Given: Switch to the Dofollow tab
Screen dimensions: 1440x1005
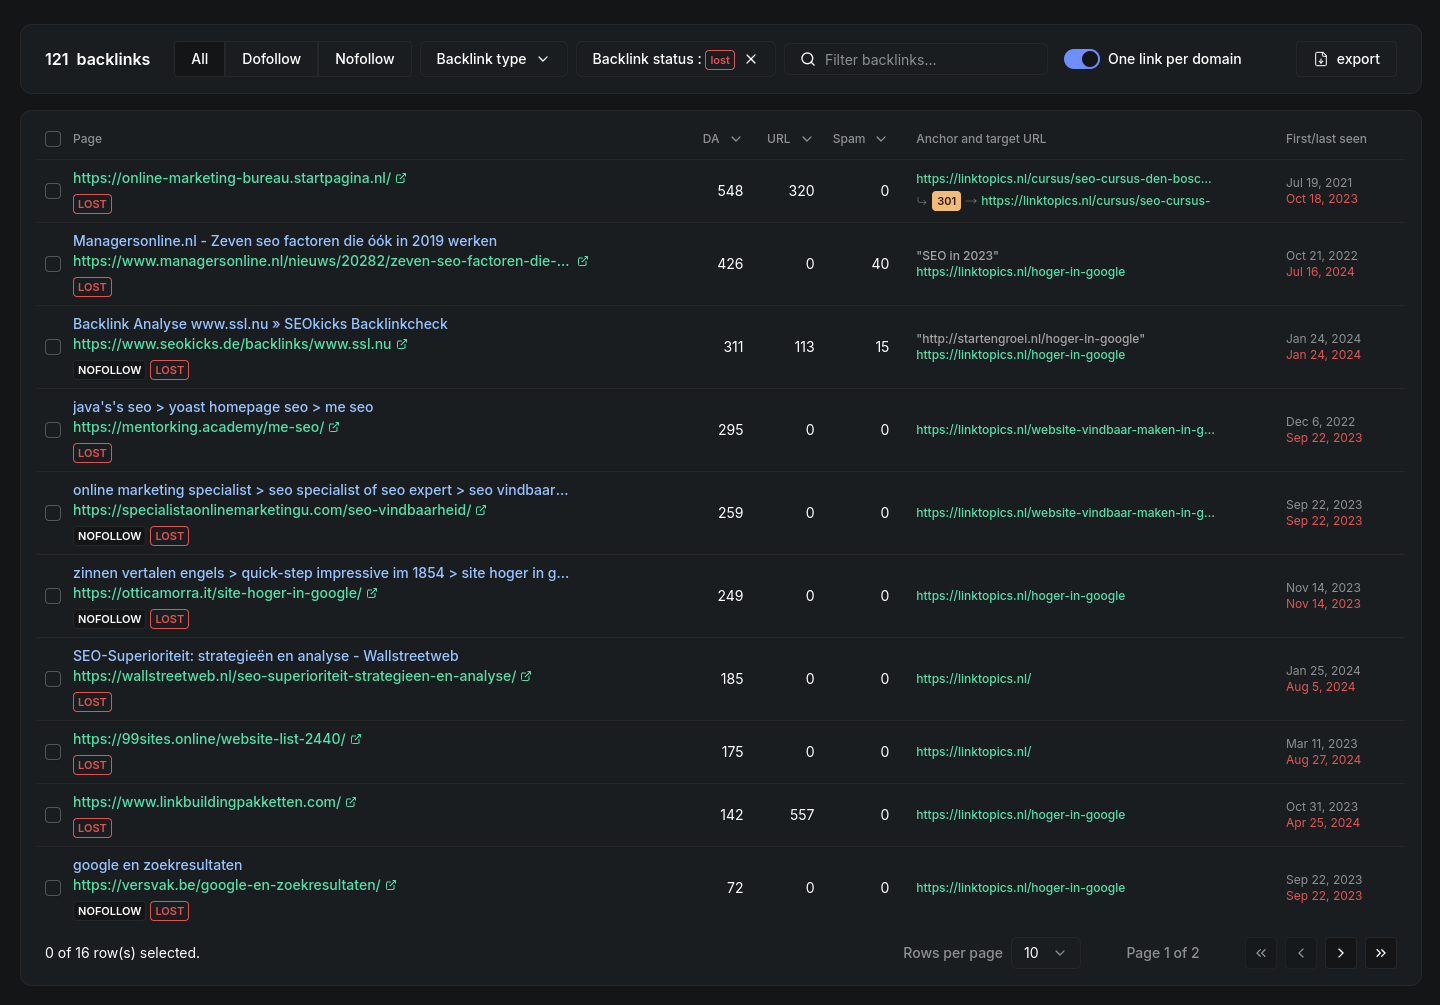Looking at the screenshot, I should click(x=271, y=59).
